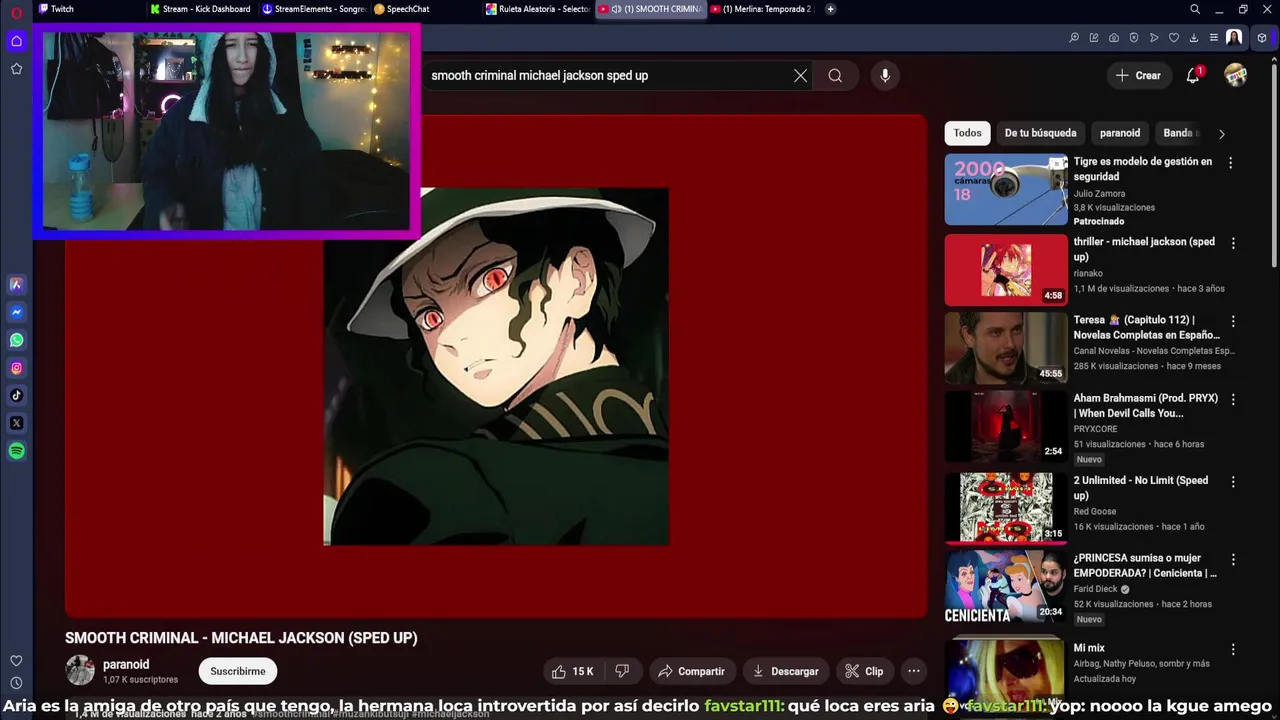The width and height of the screenshot is (1280, 720).
Task: Click inside the YouTube search field
Action: click(605, 75)
